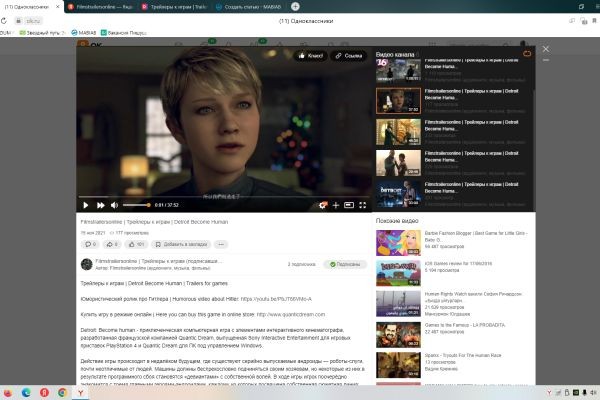
Task: Open the third channel video thumbnail
Action: [x=398, y=132]
